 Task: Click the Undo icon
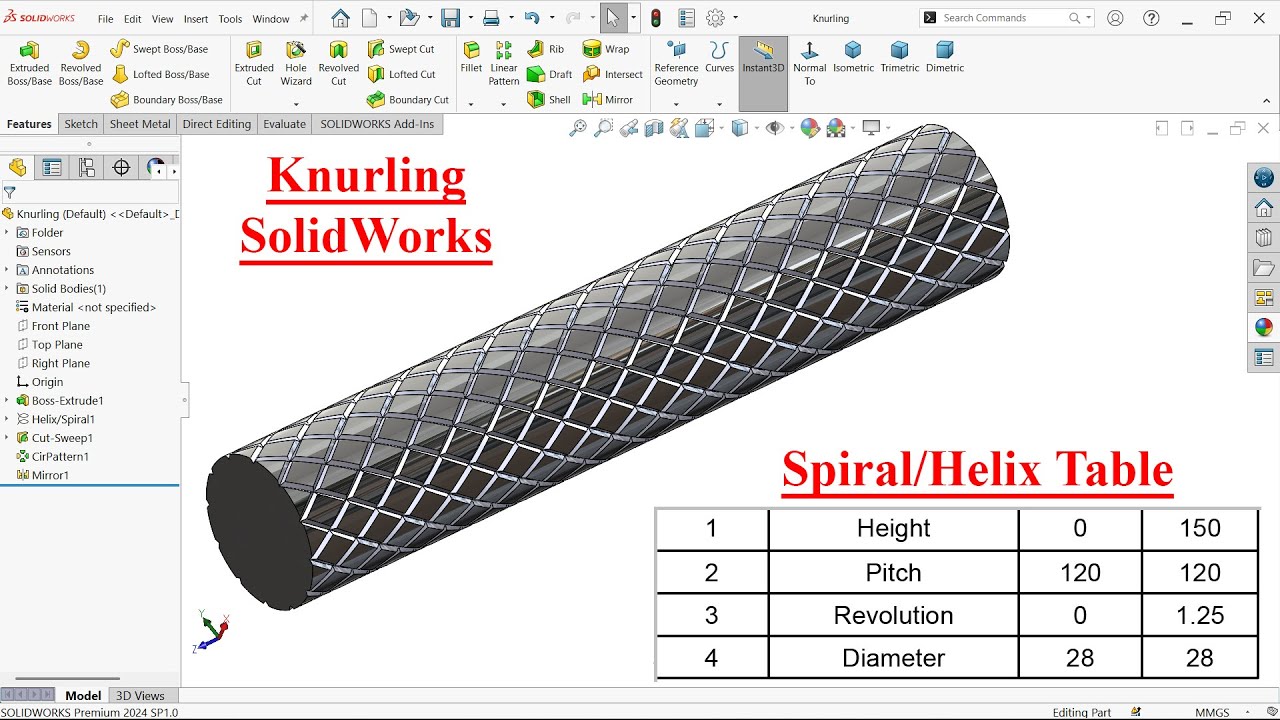pyautogui.click(x=532, y=18)
